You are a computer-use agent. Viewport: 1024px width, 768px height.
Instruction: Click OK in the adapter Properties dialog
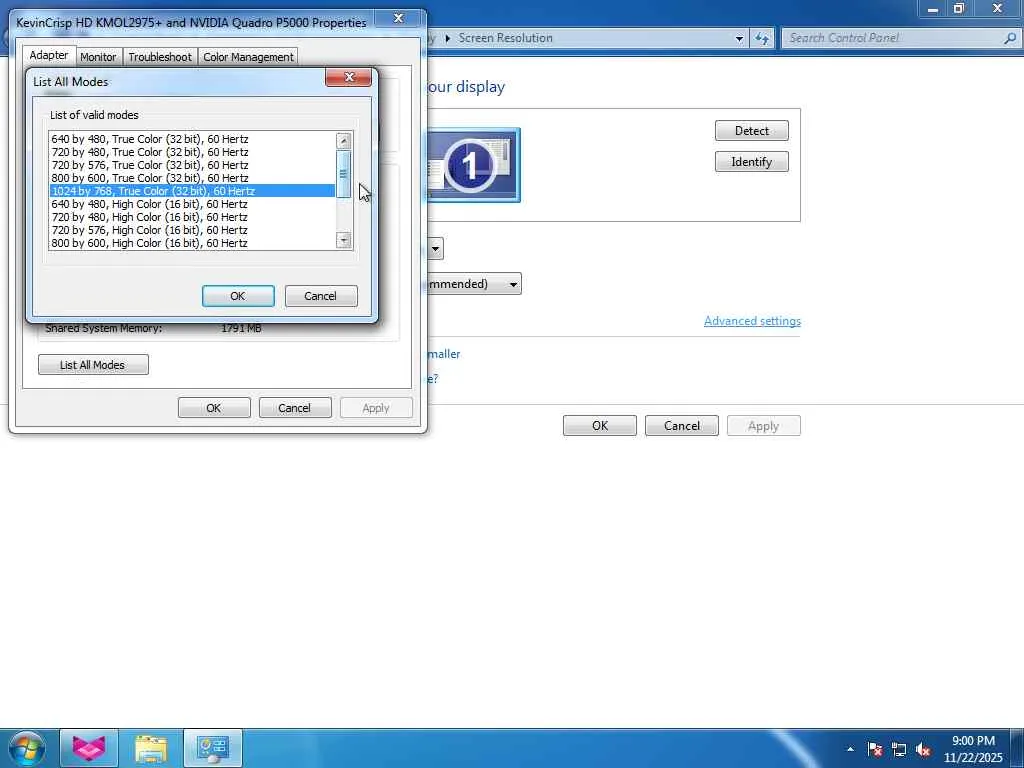coord(214,408)
